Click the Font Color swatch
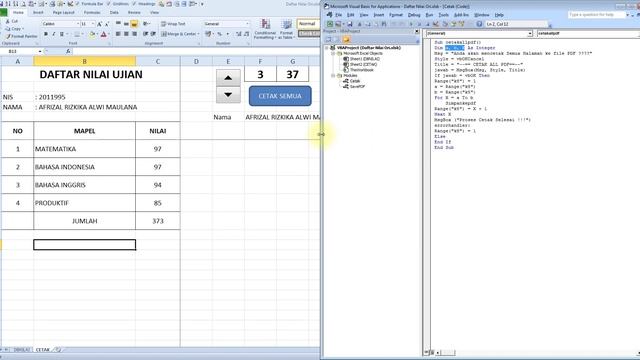This screenshot has height=360, width=640. coord(104,34)
